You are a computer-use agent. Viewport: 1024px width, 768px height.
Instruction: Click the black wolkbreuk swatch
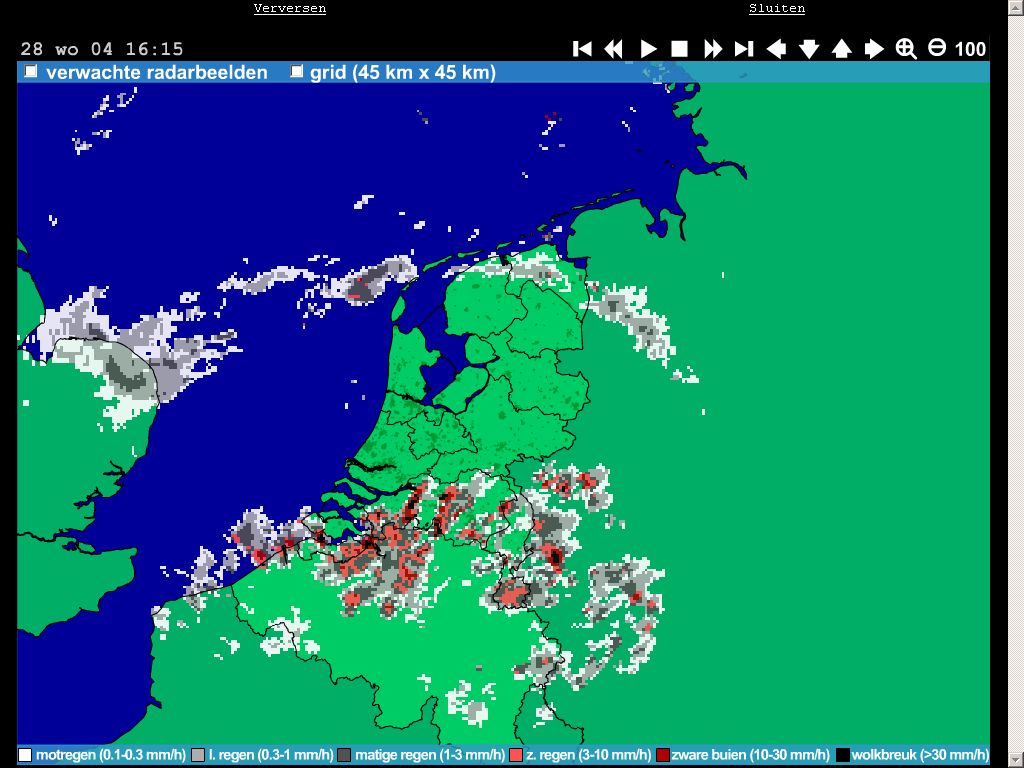[x=843, y=755]
